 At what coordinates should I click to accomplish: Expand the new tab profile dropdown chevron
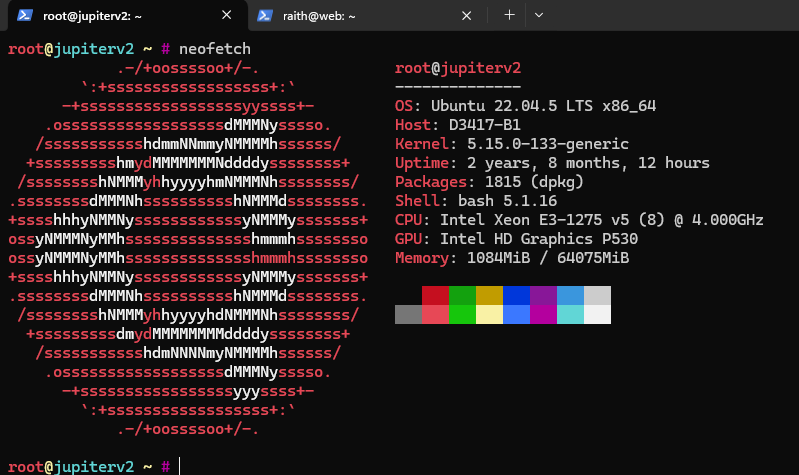(x=538, y=15)
